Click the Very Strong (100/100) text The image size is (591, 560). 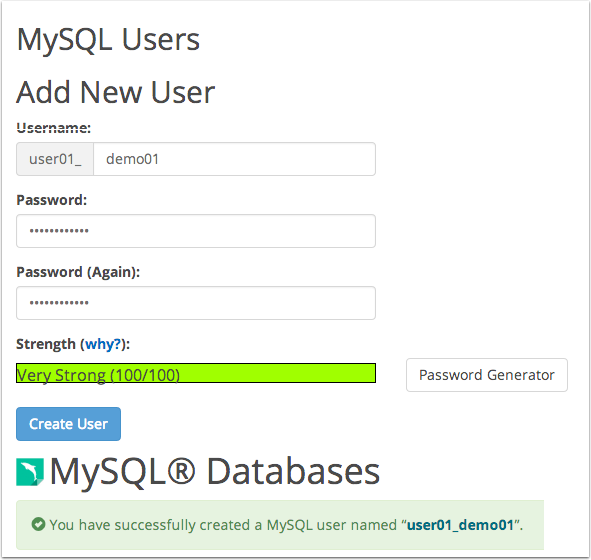(98, 375)
